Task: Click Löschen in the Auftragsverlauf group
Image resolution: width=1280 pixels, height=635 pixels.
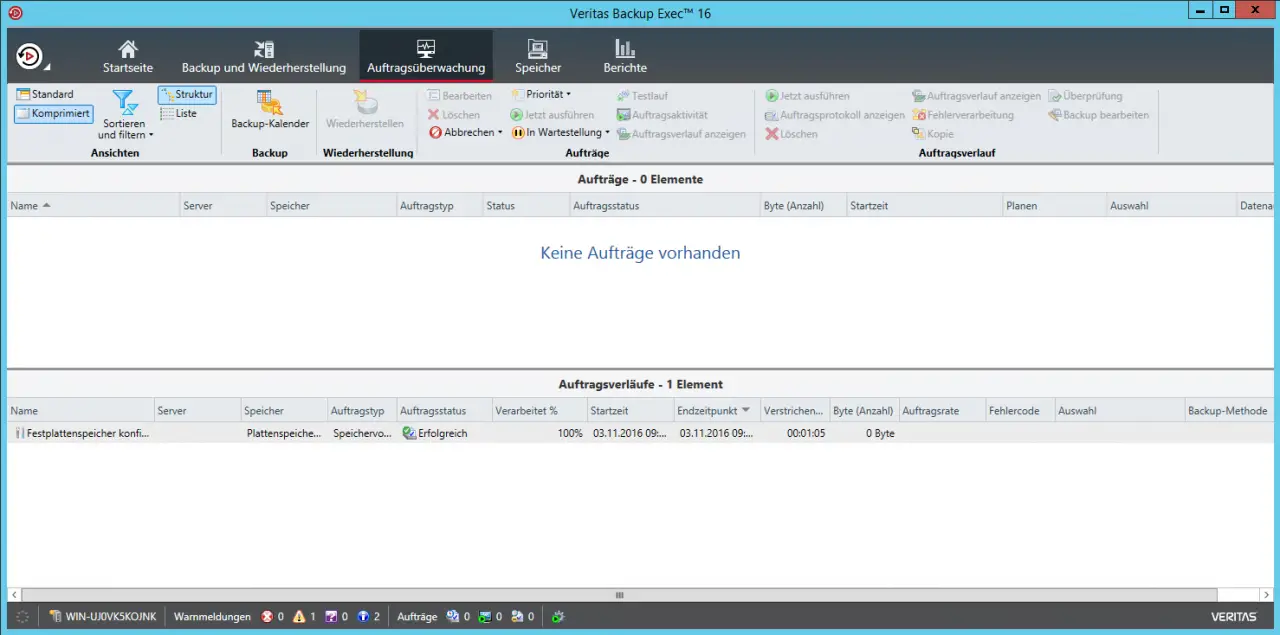Action: (x=791, y=134)
